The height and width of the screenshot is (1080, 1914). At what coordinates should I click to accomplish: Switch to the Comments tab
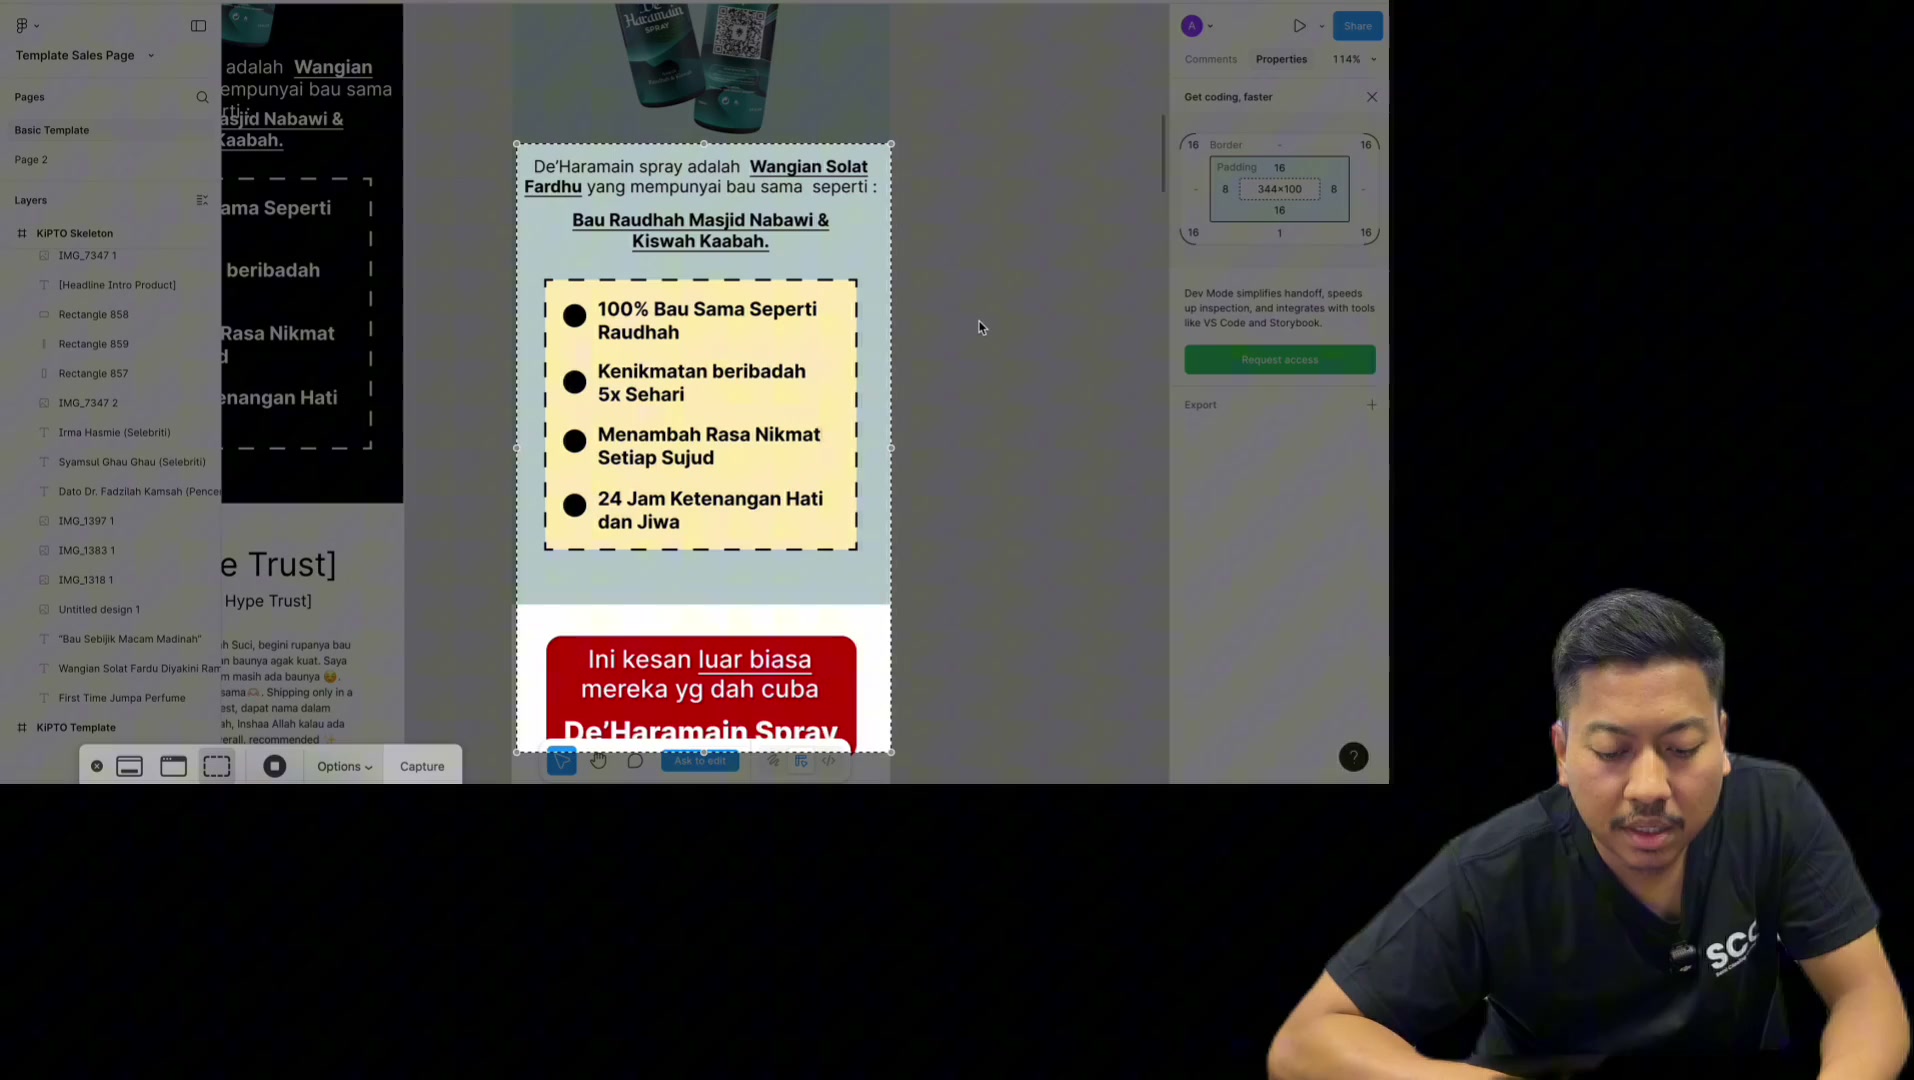[x=1211, y=59]
